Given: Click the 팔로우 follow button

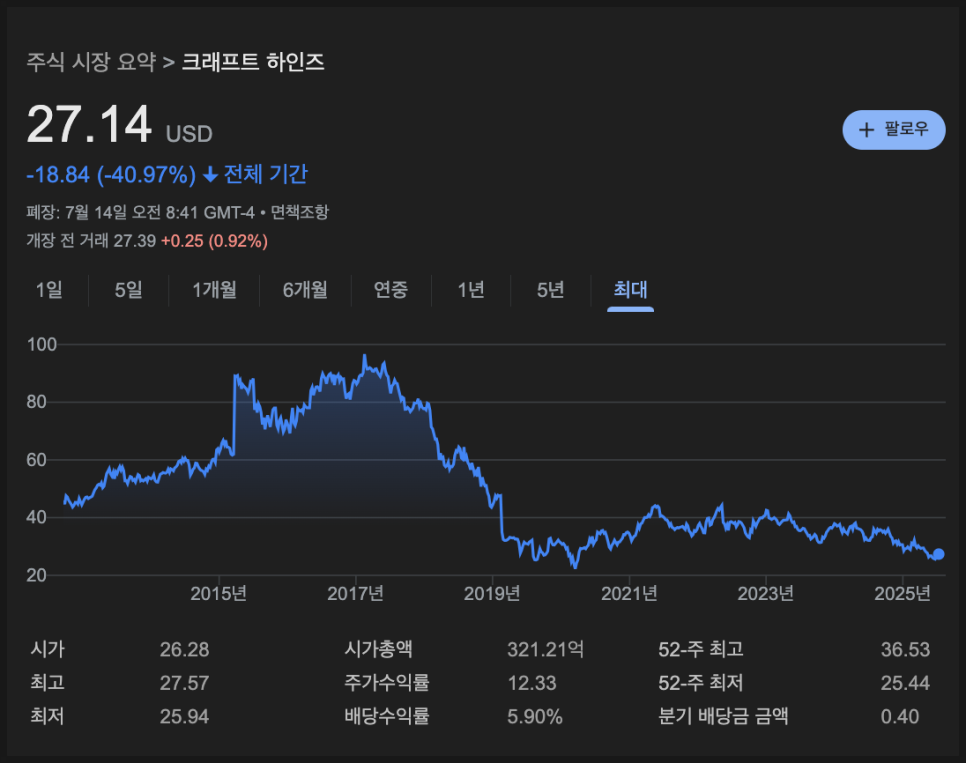Looking at the screenshot, I should tap(893, 129).
